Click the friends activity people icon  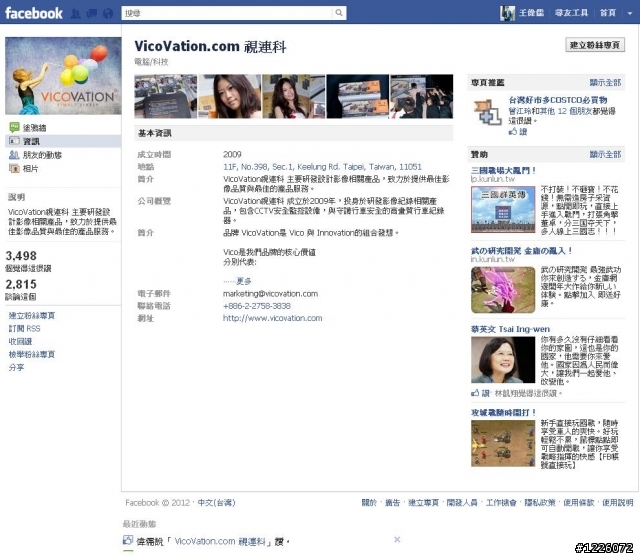click(14, 155)
